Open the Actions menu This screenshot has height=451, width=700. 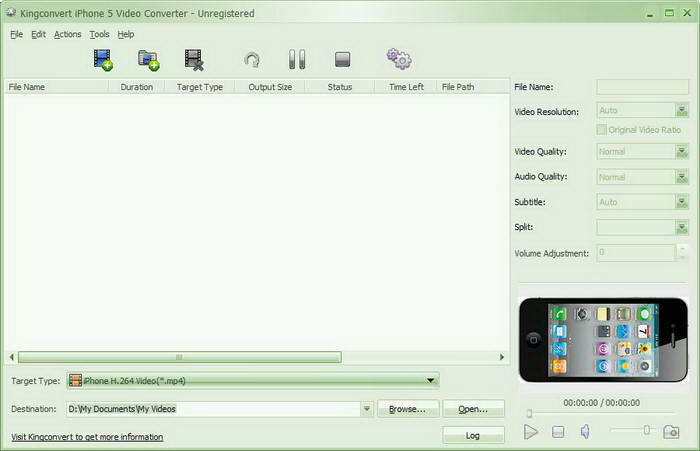[67, 34]
